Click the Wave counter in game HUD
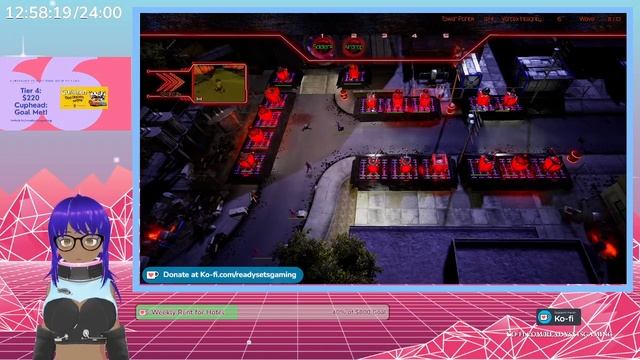The image size is (640, 360). (x=599, y=19)
